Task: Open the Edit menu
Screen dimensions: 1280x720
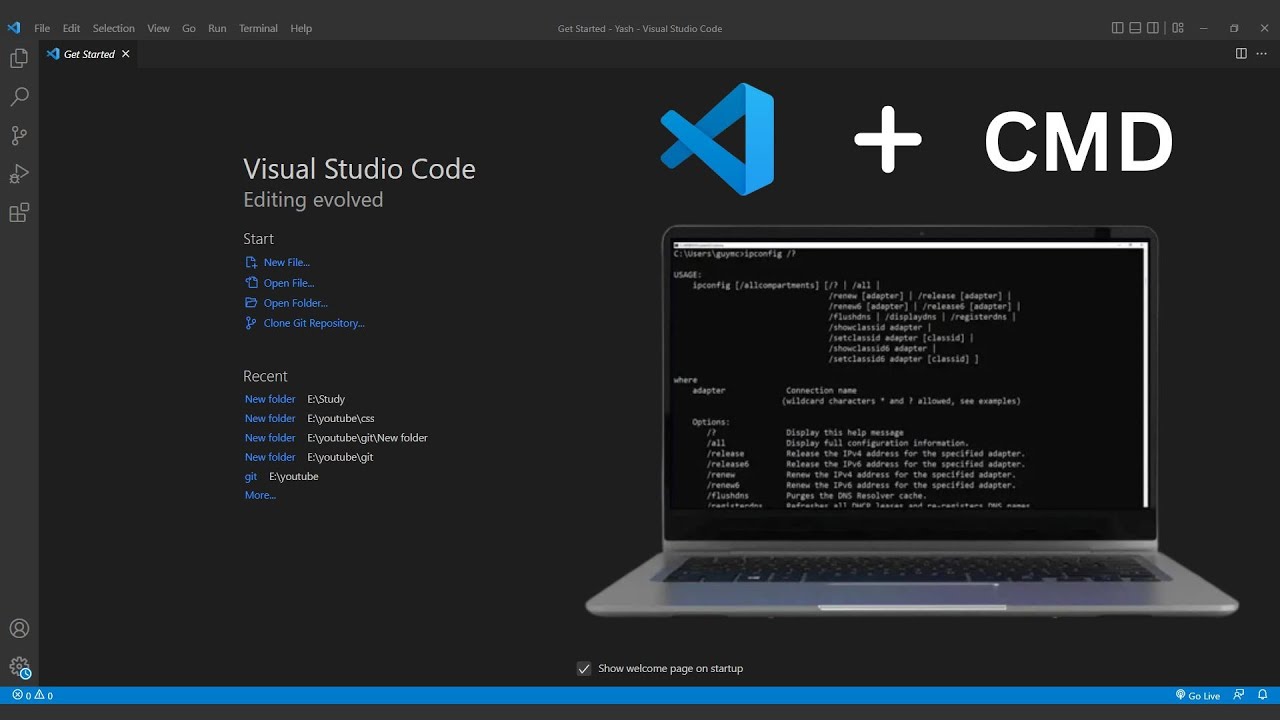Action: pos(71,28)
